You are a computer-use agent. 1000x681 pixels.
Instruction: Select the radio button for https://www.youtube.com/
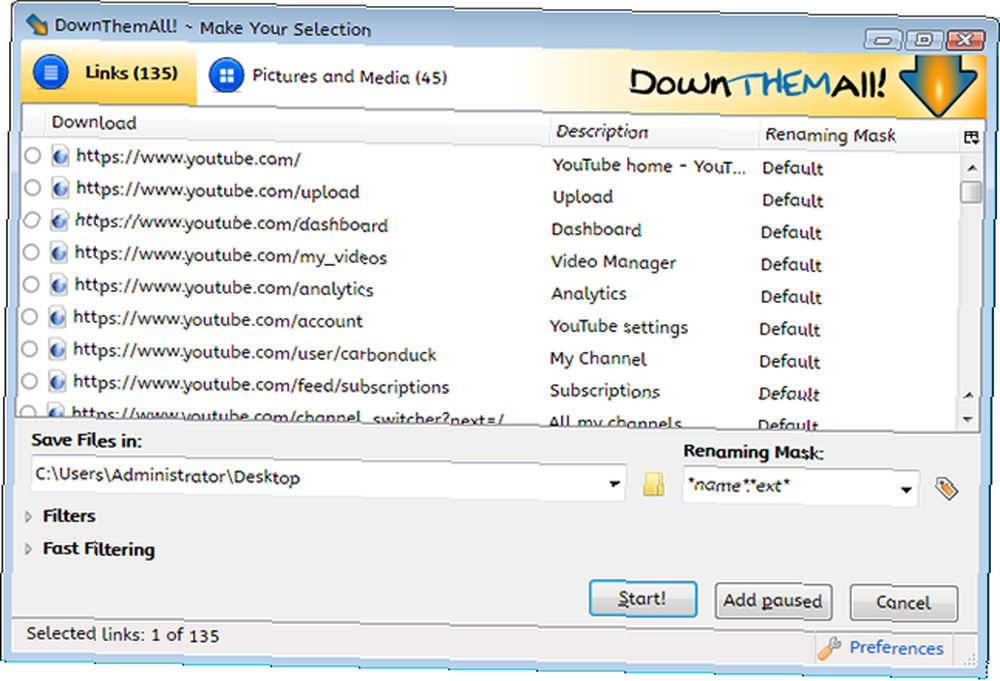tap(33, 156)
